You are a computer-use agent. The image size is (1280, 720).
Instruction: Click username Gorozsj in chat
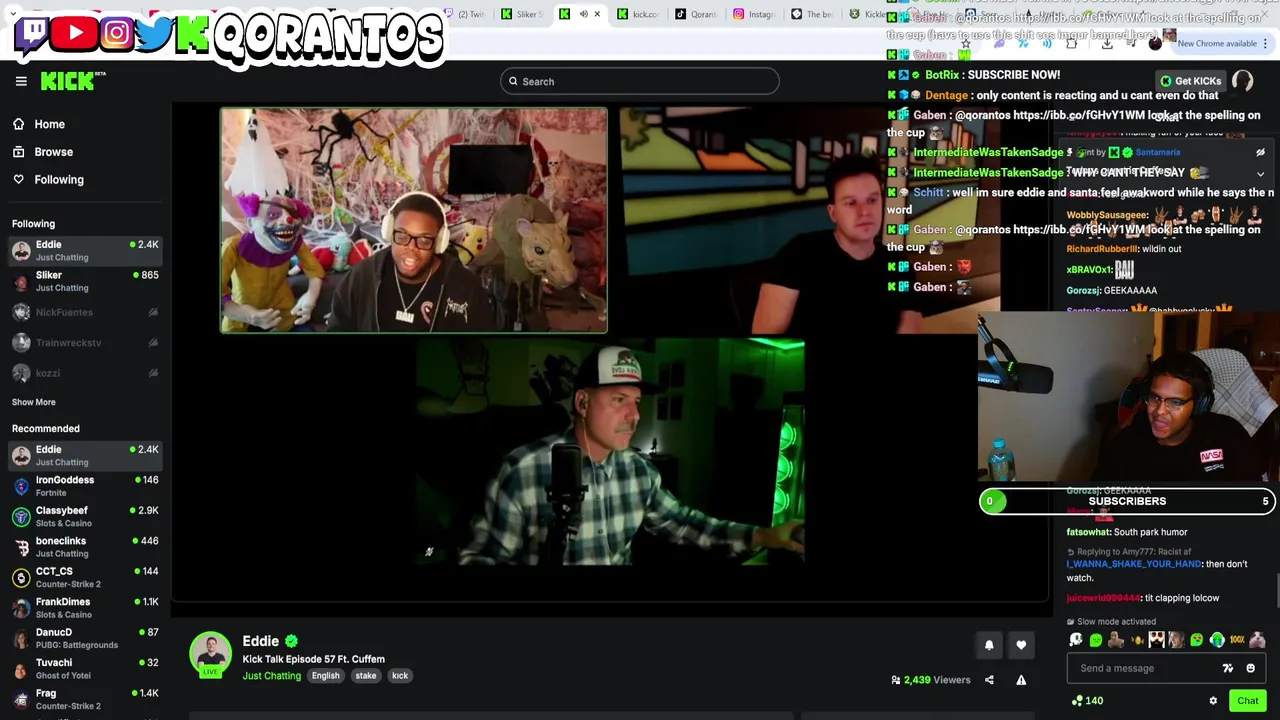point(1083,290)
